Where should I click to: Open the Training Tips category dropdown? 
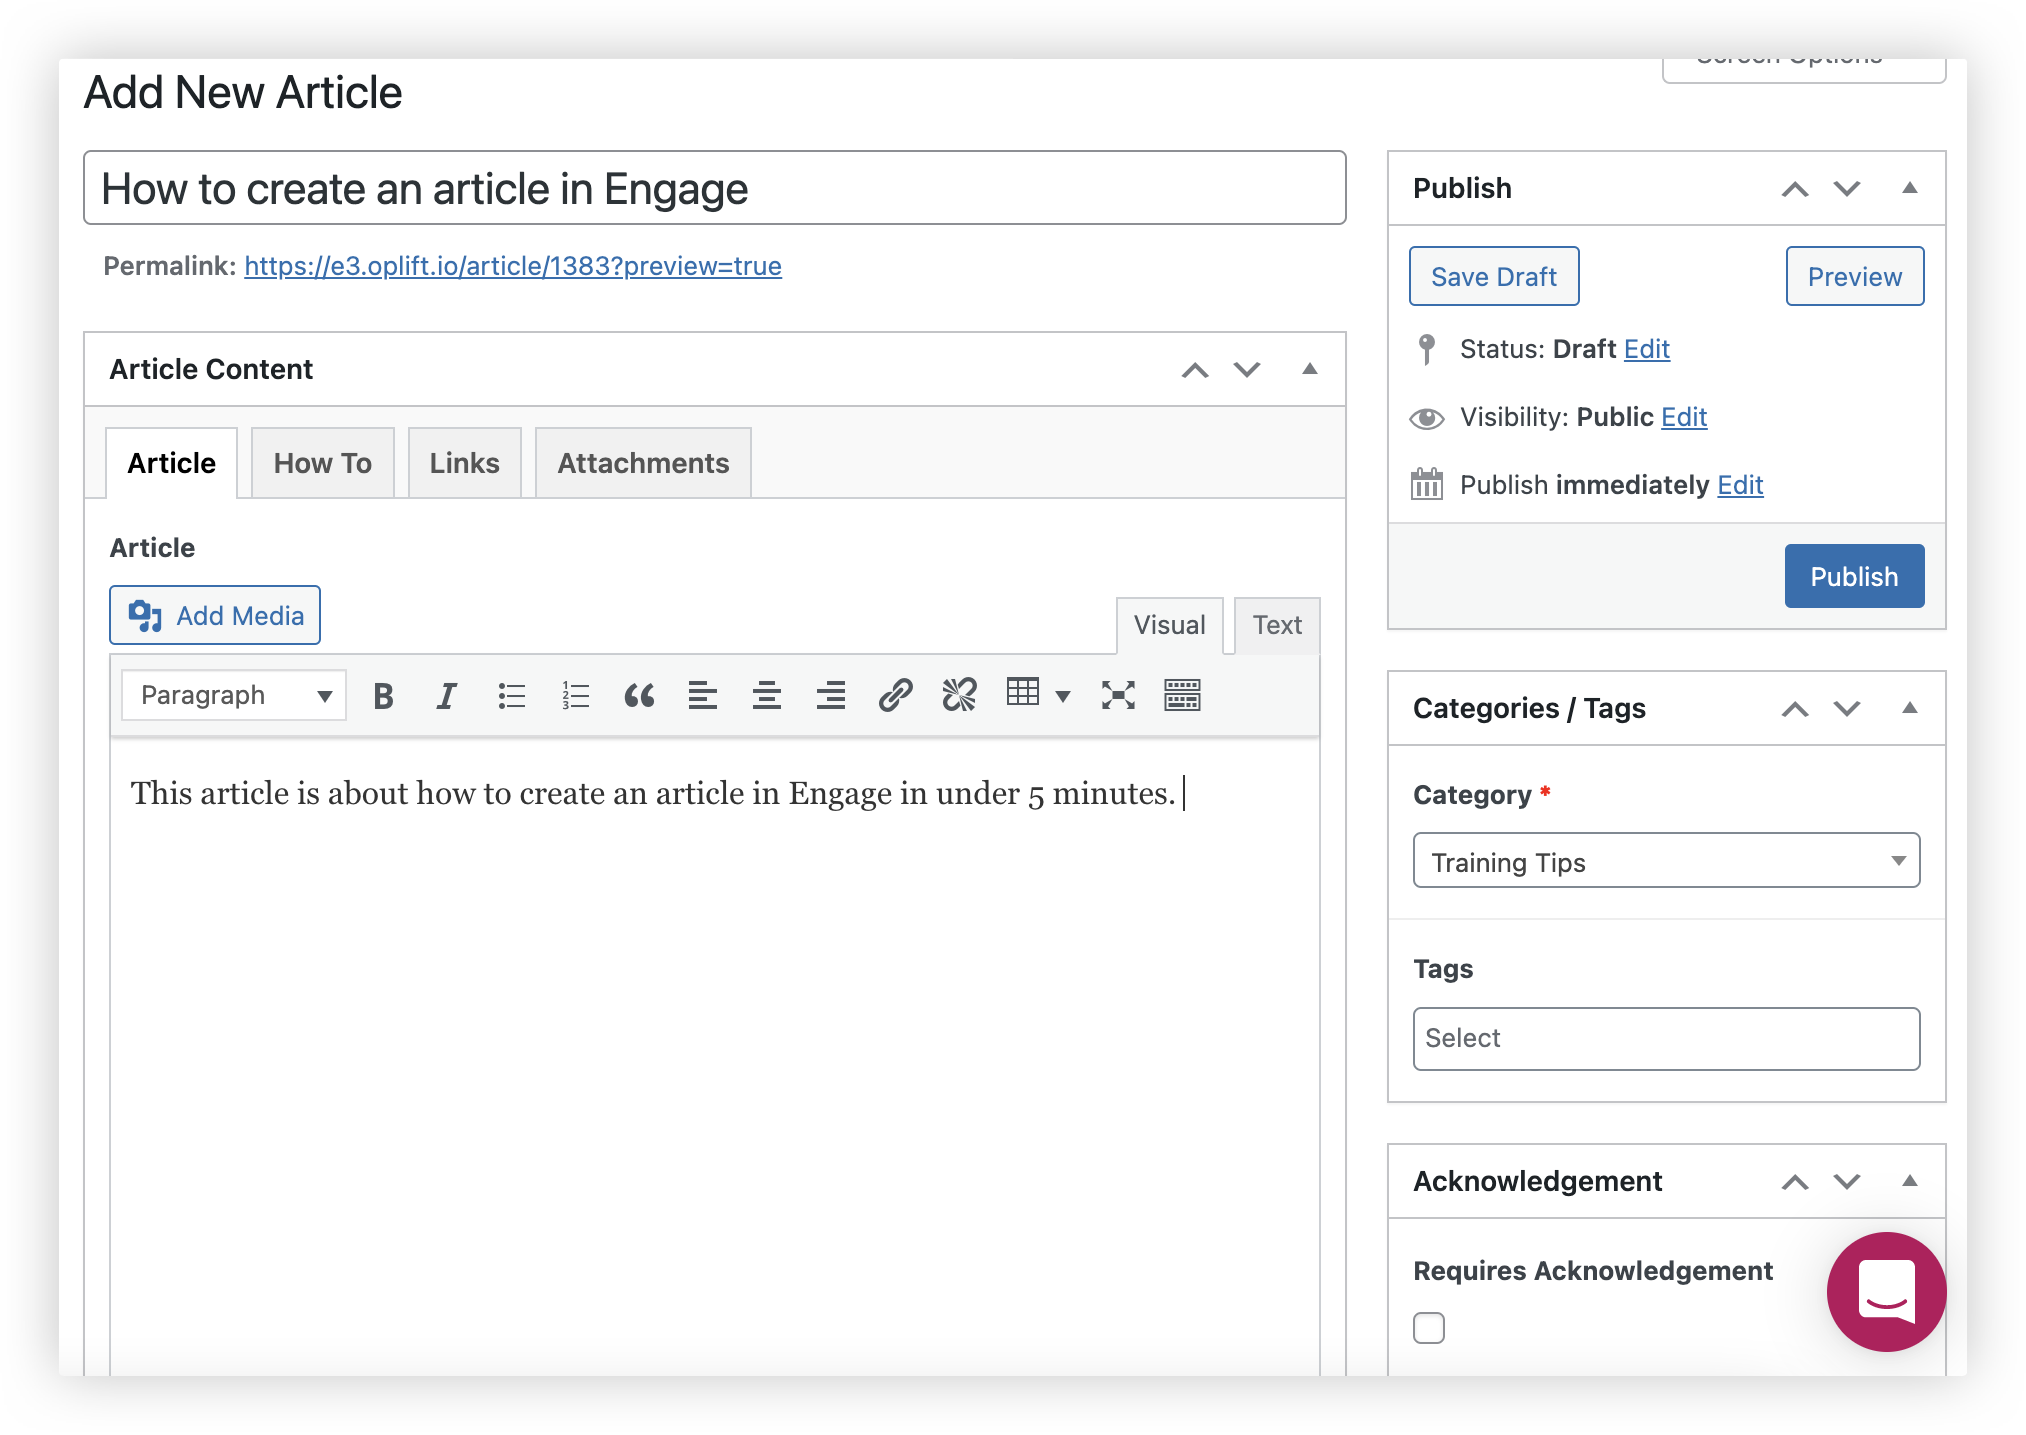[x=1666, y=861]
